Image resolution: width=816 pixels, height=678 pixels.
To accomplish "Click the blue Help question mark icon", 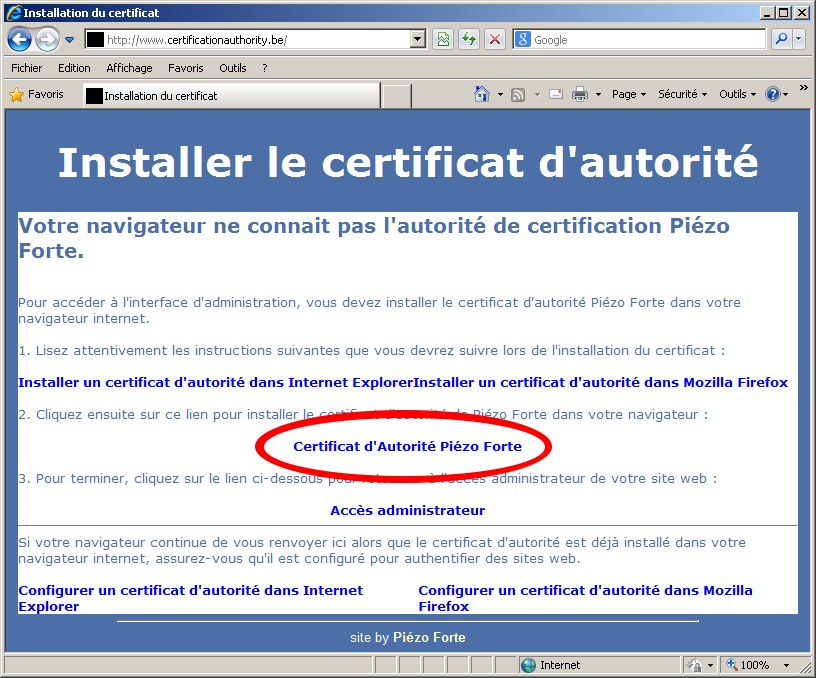I will coord(773,94).
